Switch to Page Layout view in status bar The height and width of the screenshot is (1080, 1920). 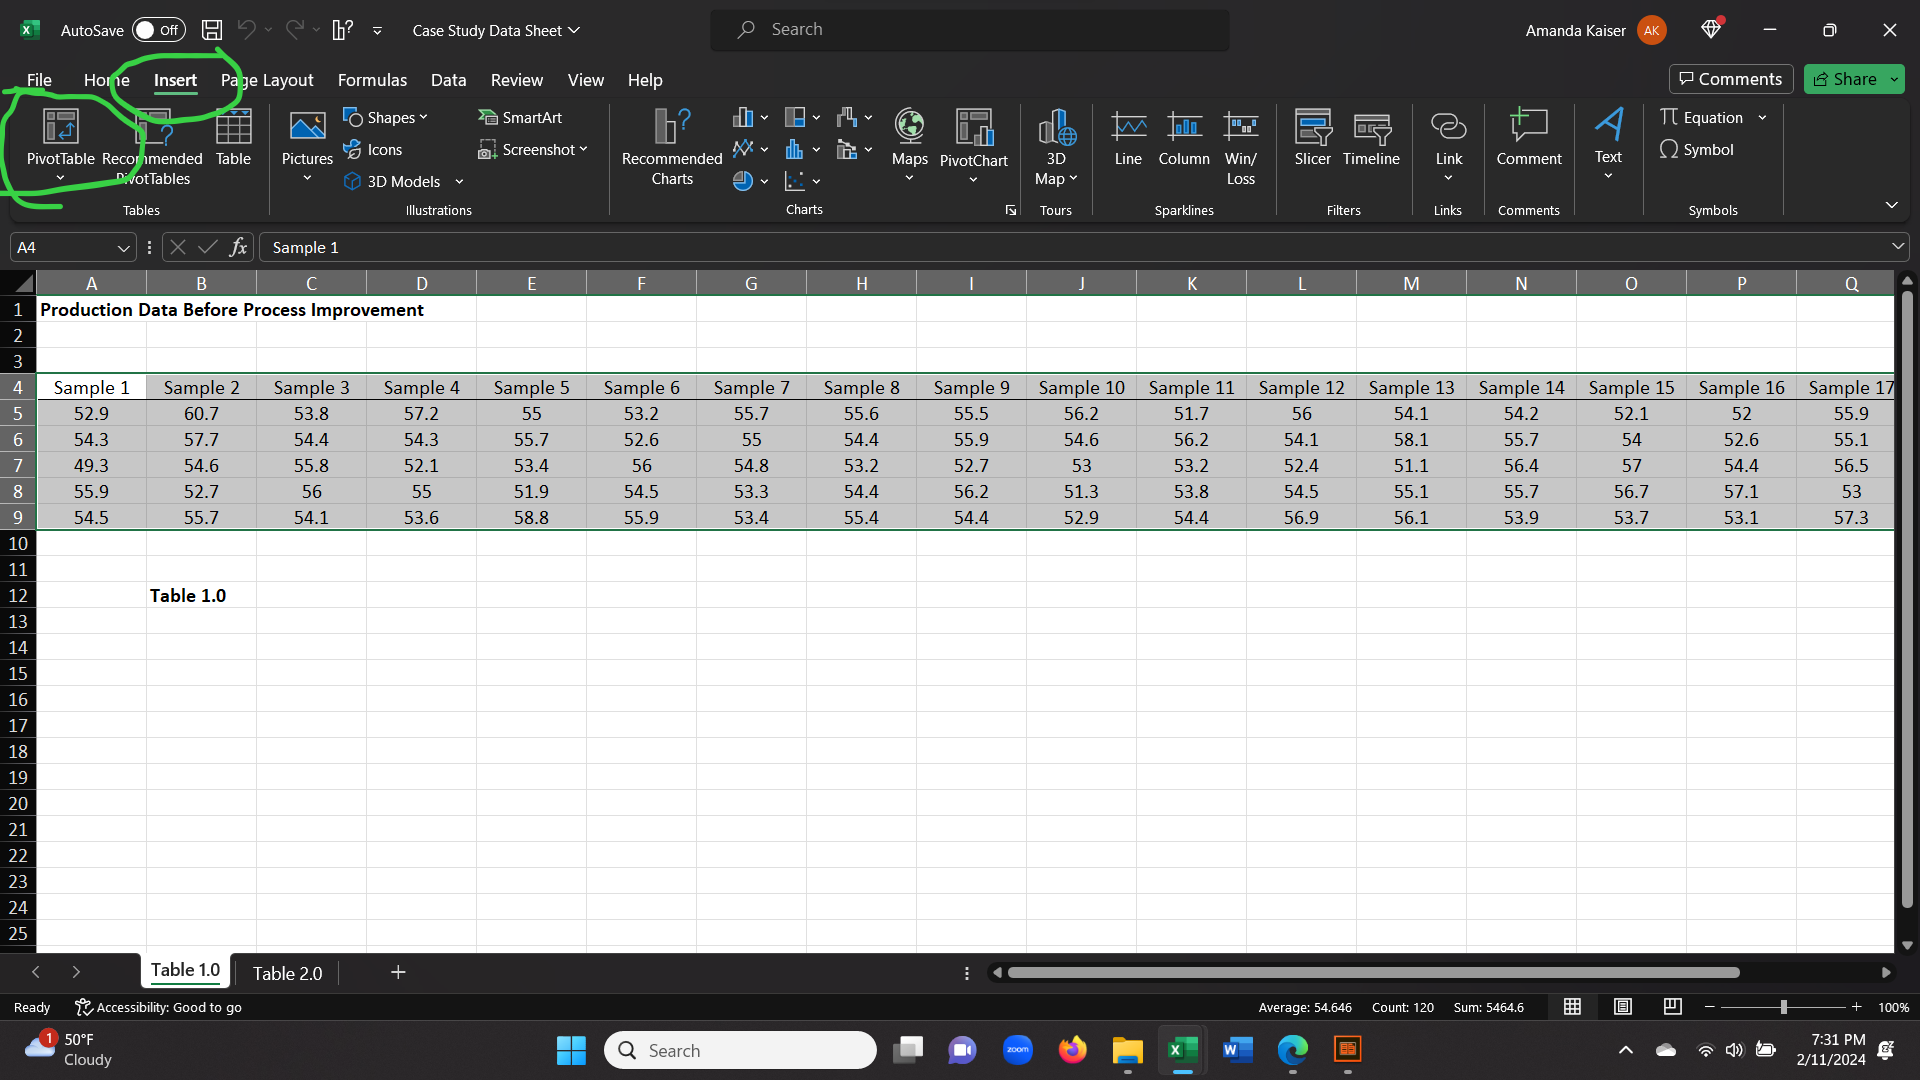click(1623, 1006)
